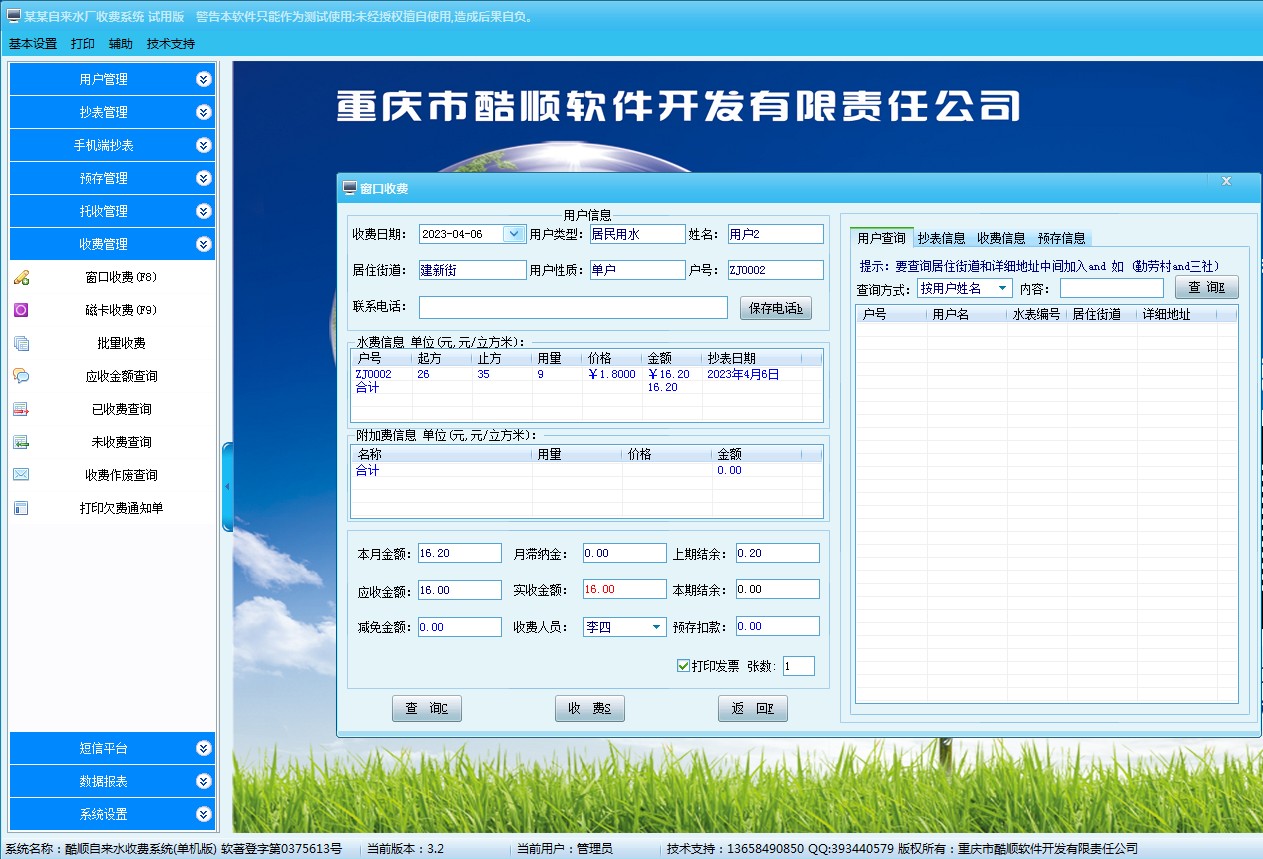1263x859 pixels.
Task: Click the 已收费查询 icon
Action: [x=21, y=409]
